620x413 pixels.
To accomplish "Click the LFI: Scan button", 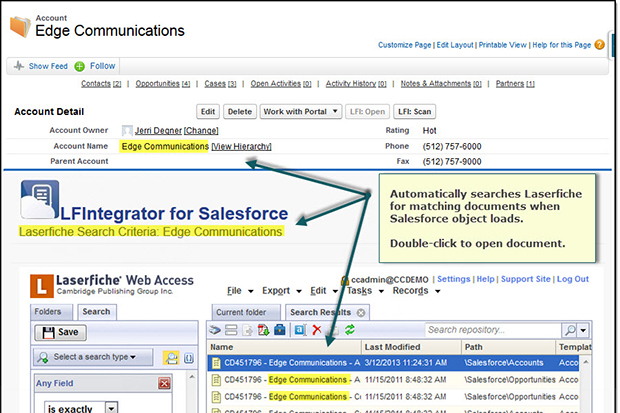I will [x=414, y=112].
